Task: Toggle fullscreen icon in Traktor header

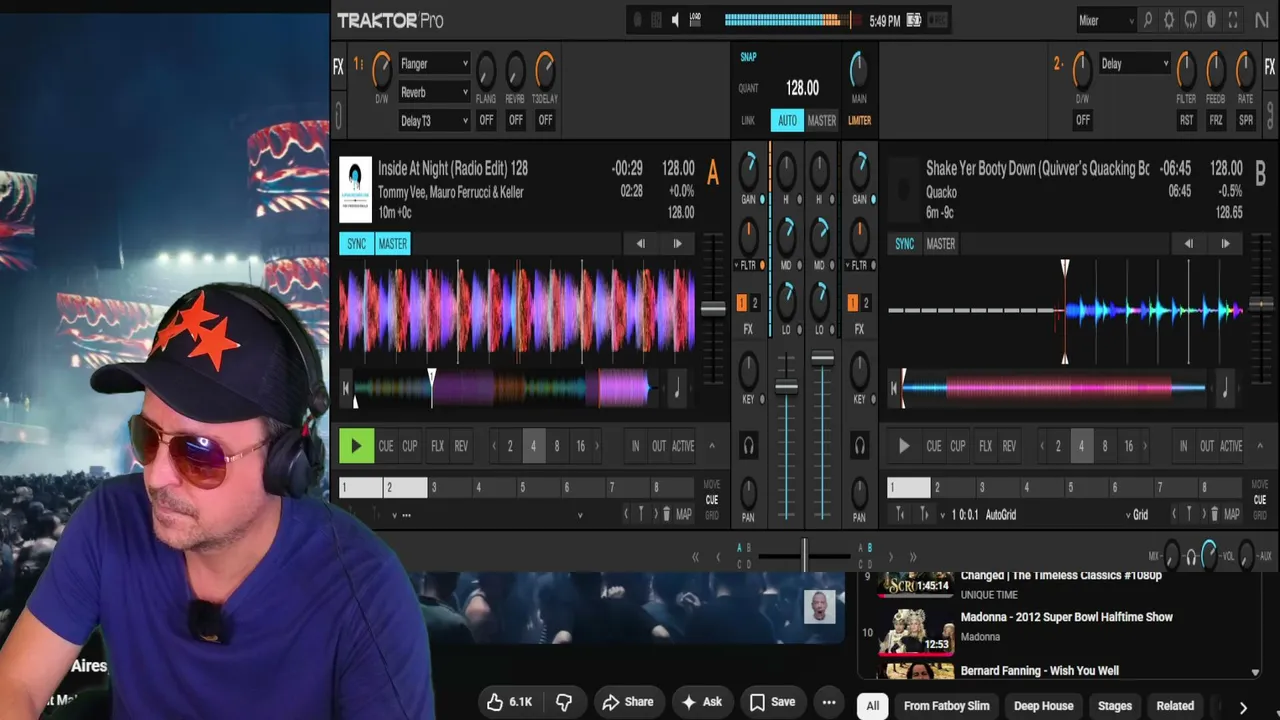Action: pyautogui.click(x=1233, y=20)
